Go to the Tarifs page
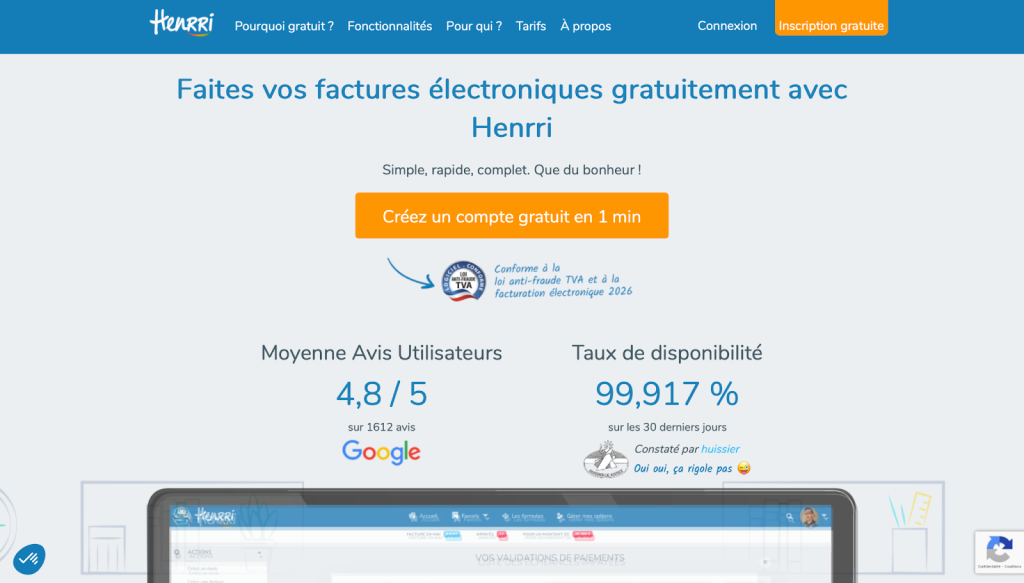This screenshot has width=1024, height=583. 531,26
